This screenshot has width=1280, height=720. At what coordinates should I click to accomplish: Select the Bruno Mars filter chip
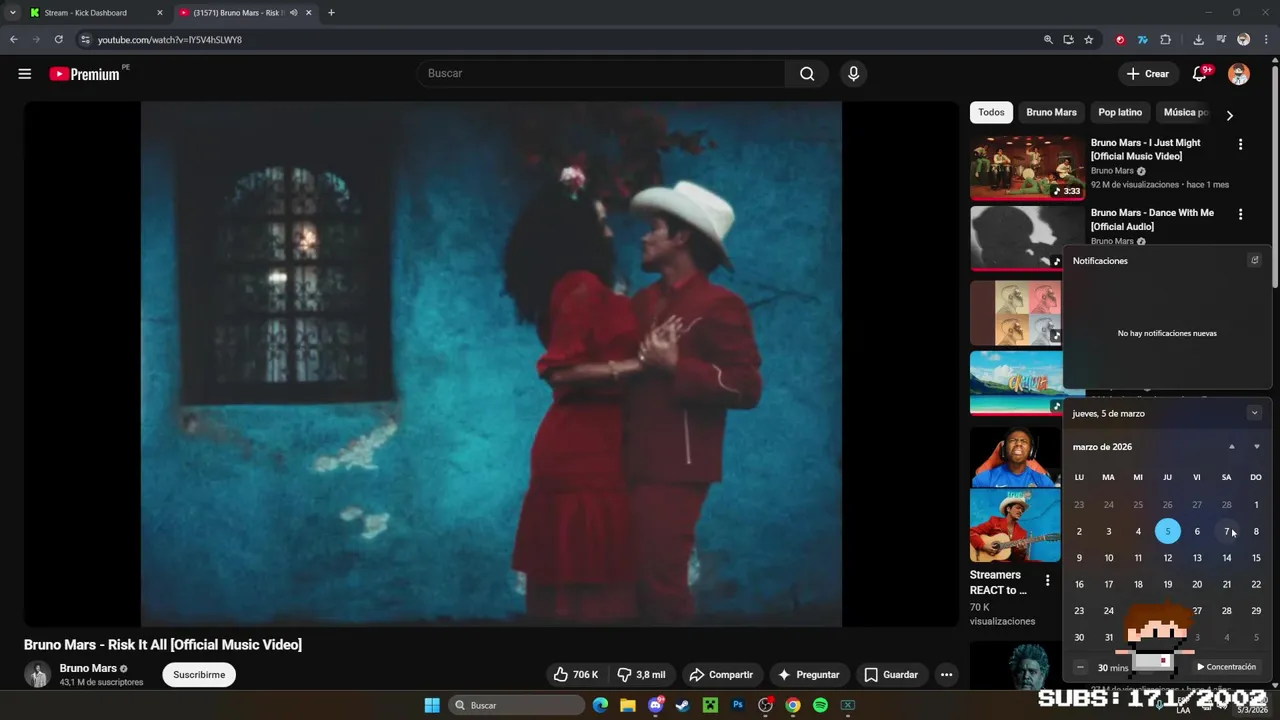[x=1051, y=113]
